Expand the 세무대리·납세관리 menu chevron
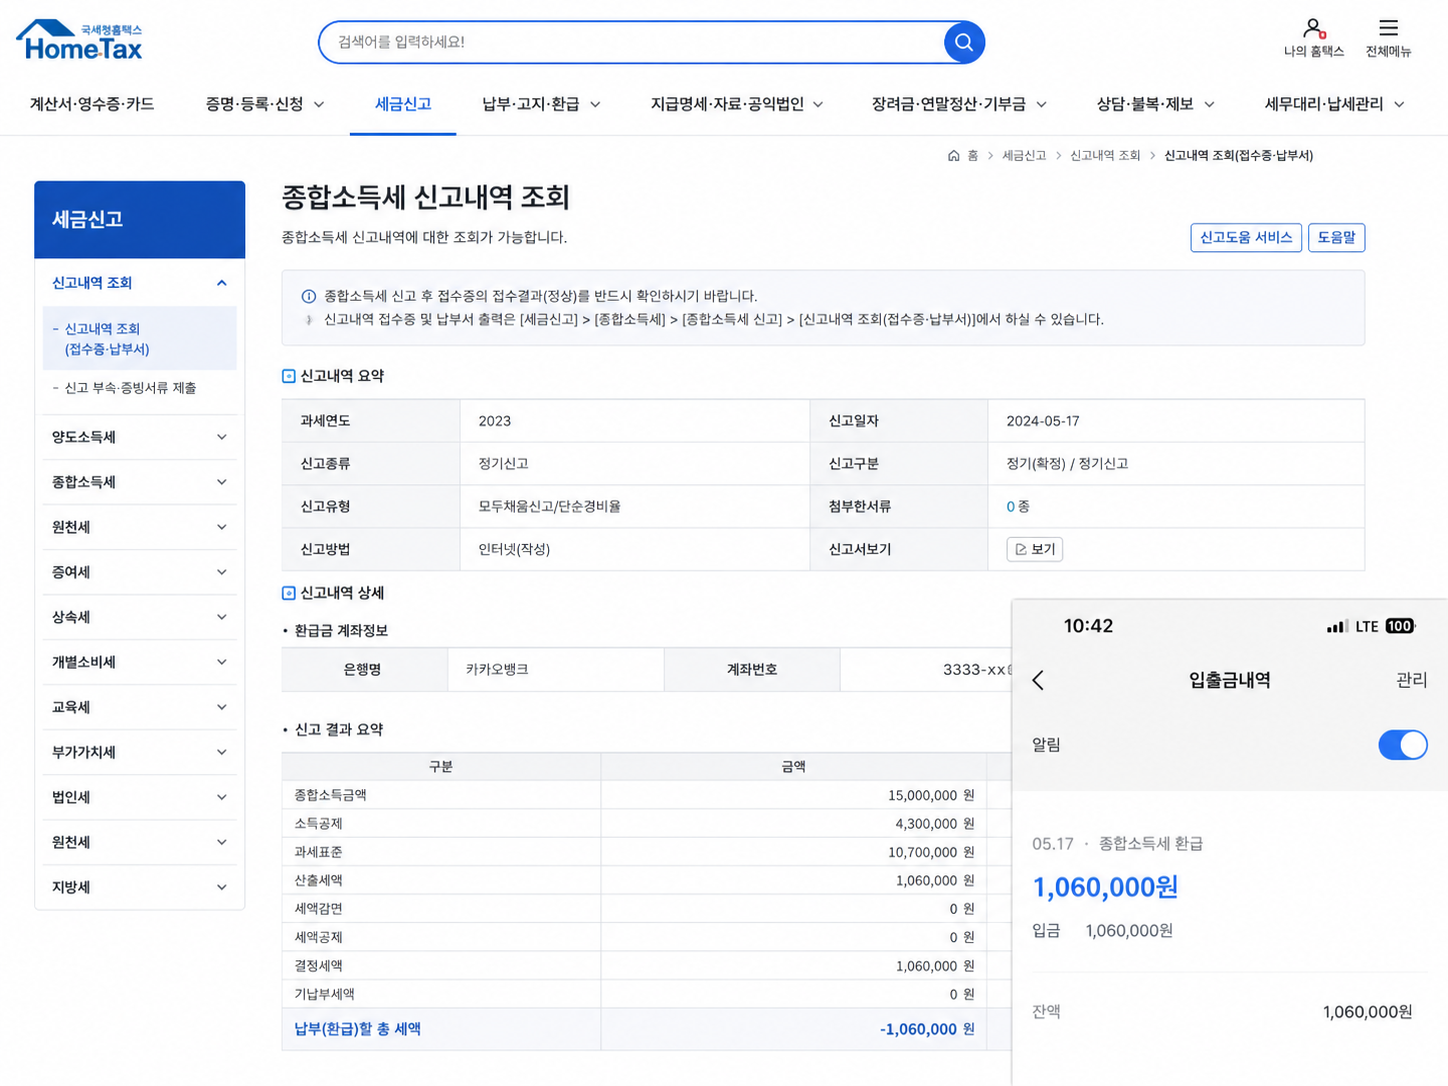The height and width of the screenshot is (1086, 1448). click(x=1399, y=104)
